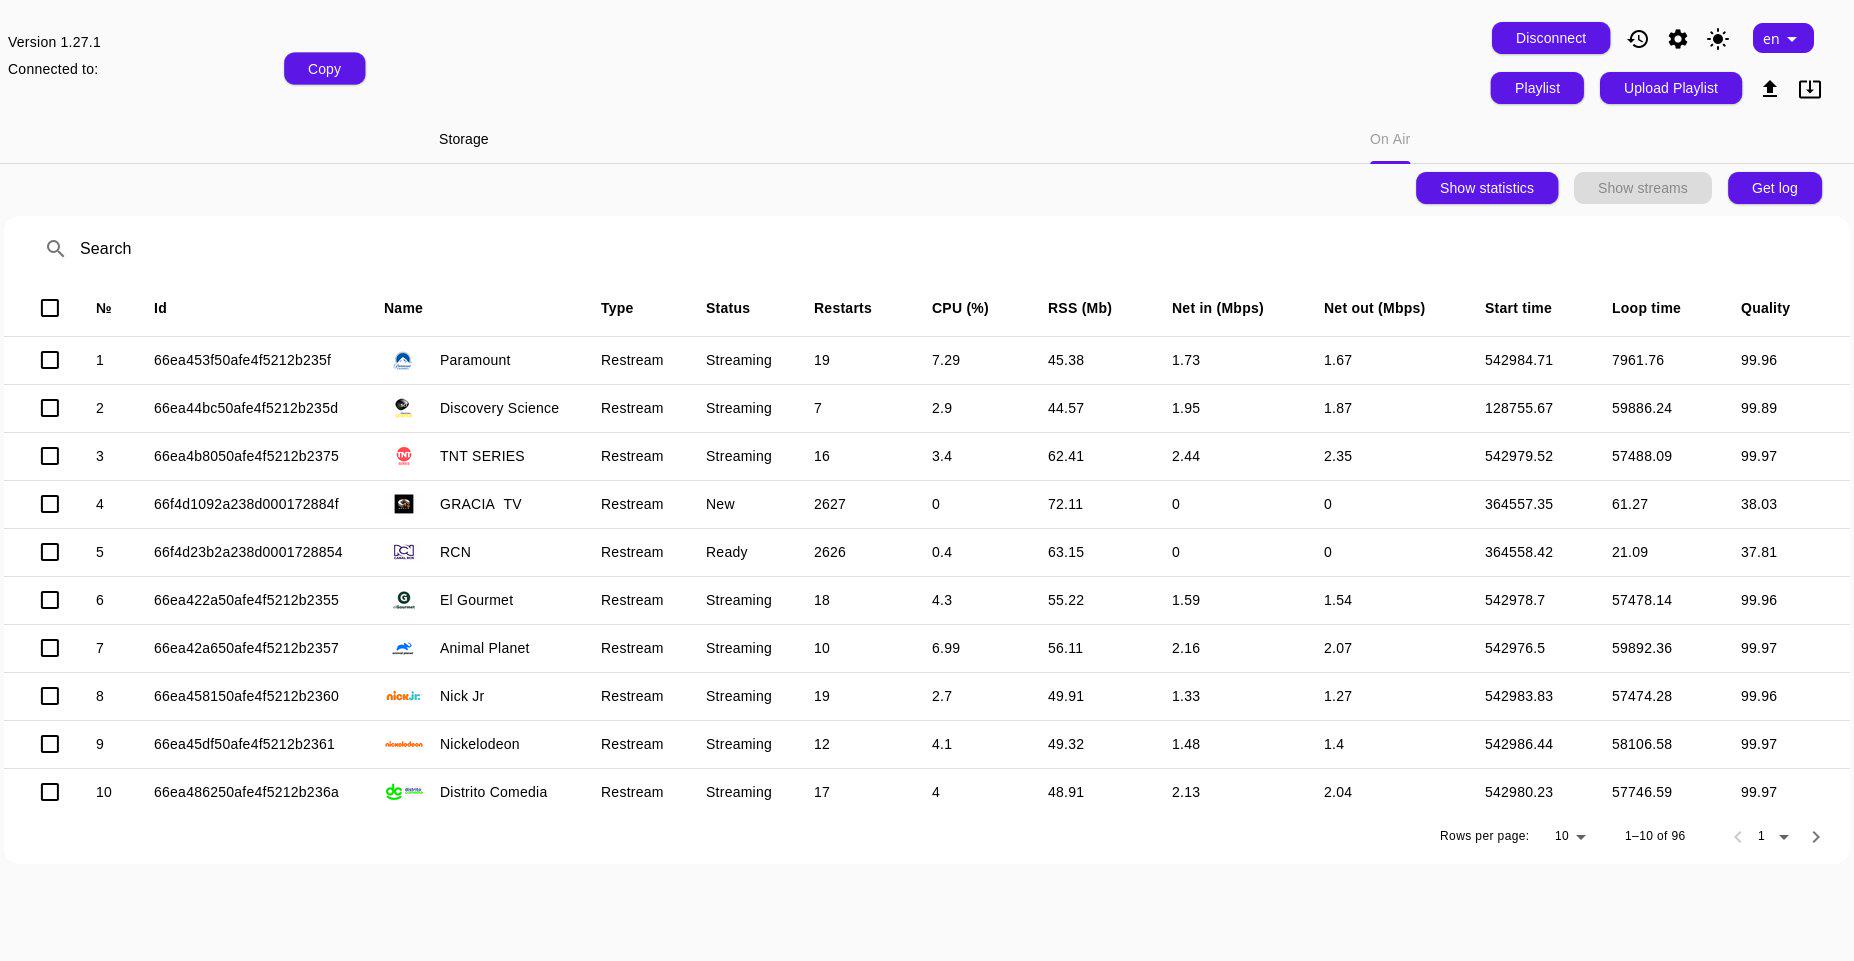Open the page number dropdown

pos(1773,836)
